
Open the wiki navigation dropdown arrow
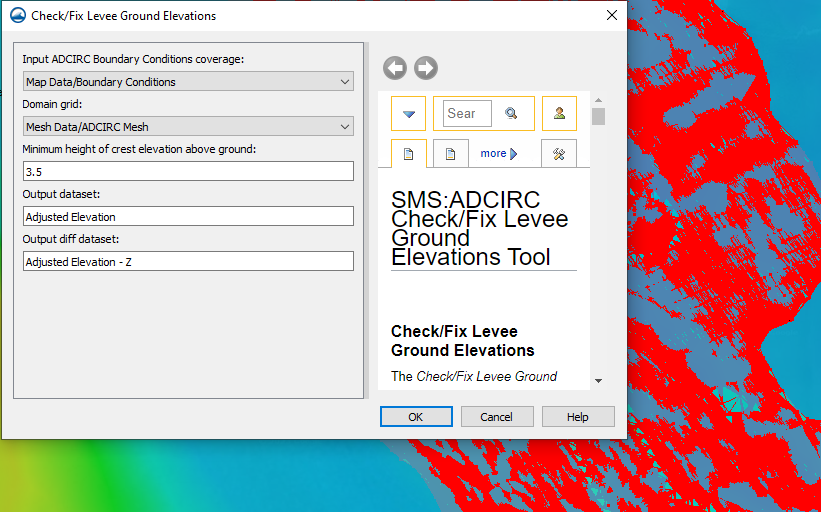408,114
